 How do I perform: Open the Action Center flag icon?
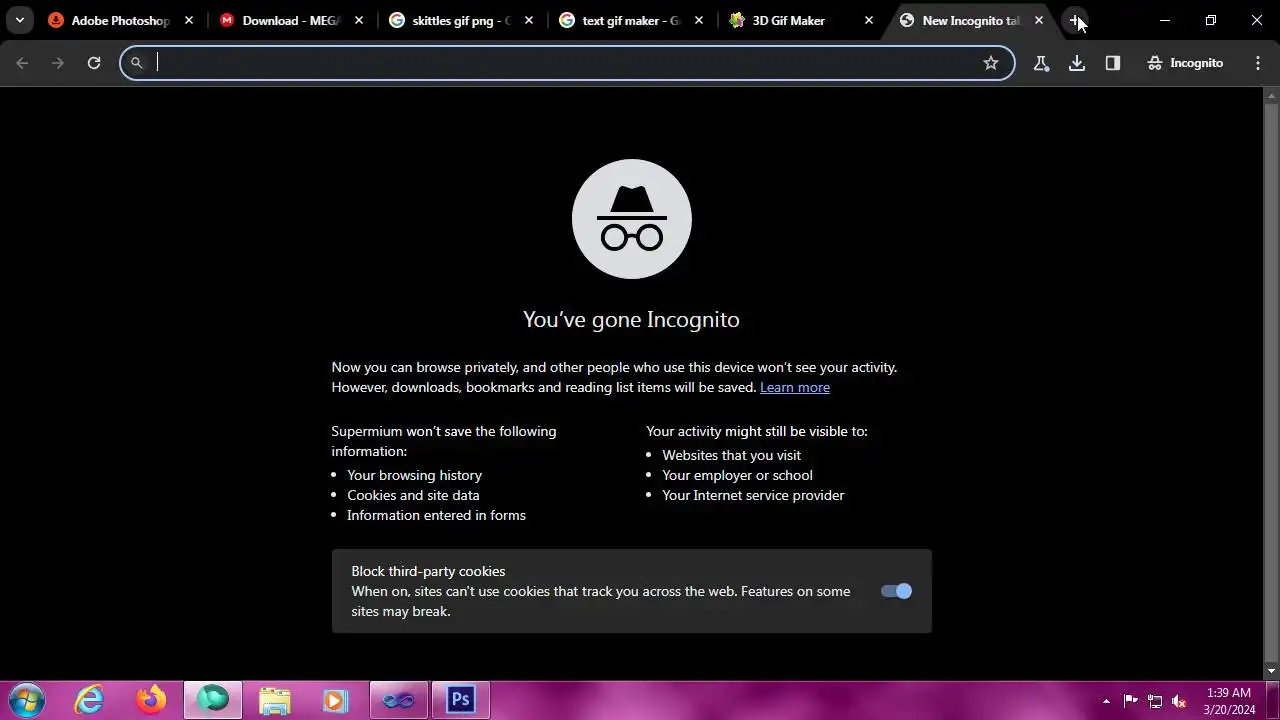1131,701
